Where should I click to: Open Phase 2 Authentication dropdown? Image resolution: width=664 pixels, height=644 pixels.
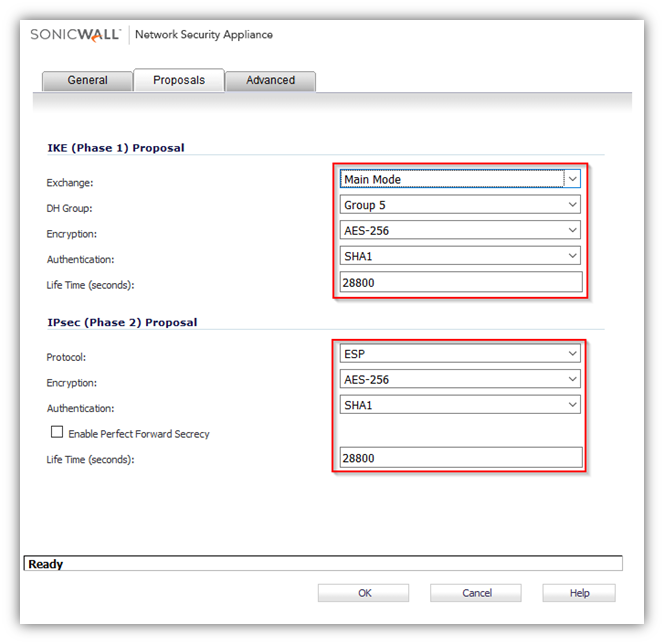coord(459,405)
